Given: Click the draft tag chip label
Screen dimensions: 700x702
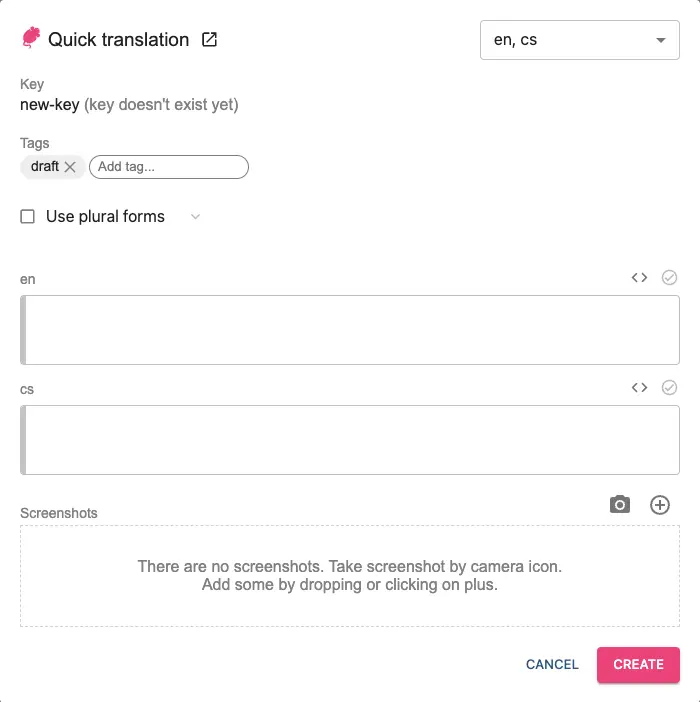Looking at the screenshot, I should (x=45, y=167).
